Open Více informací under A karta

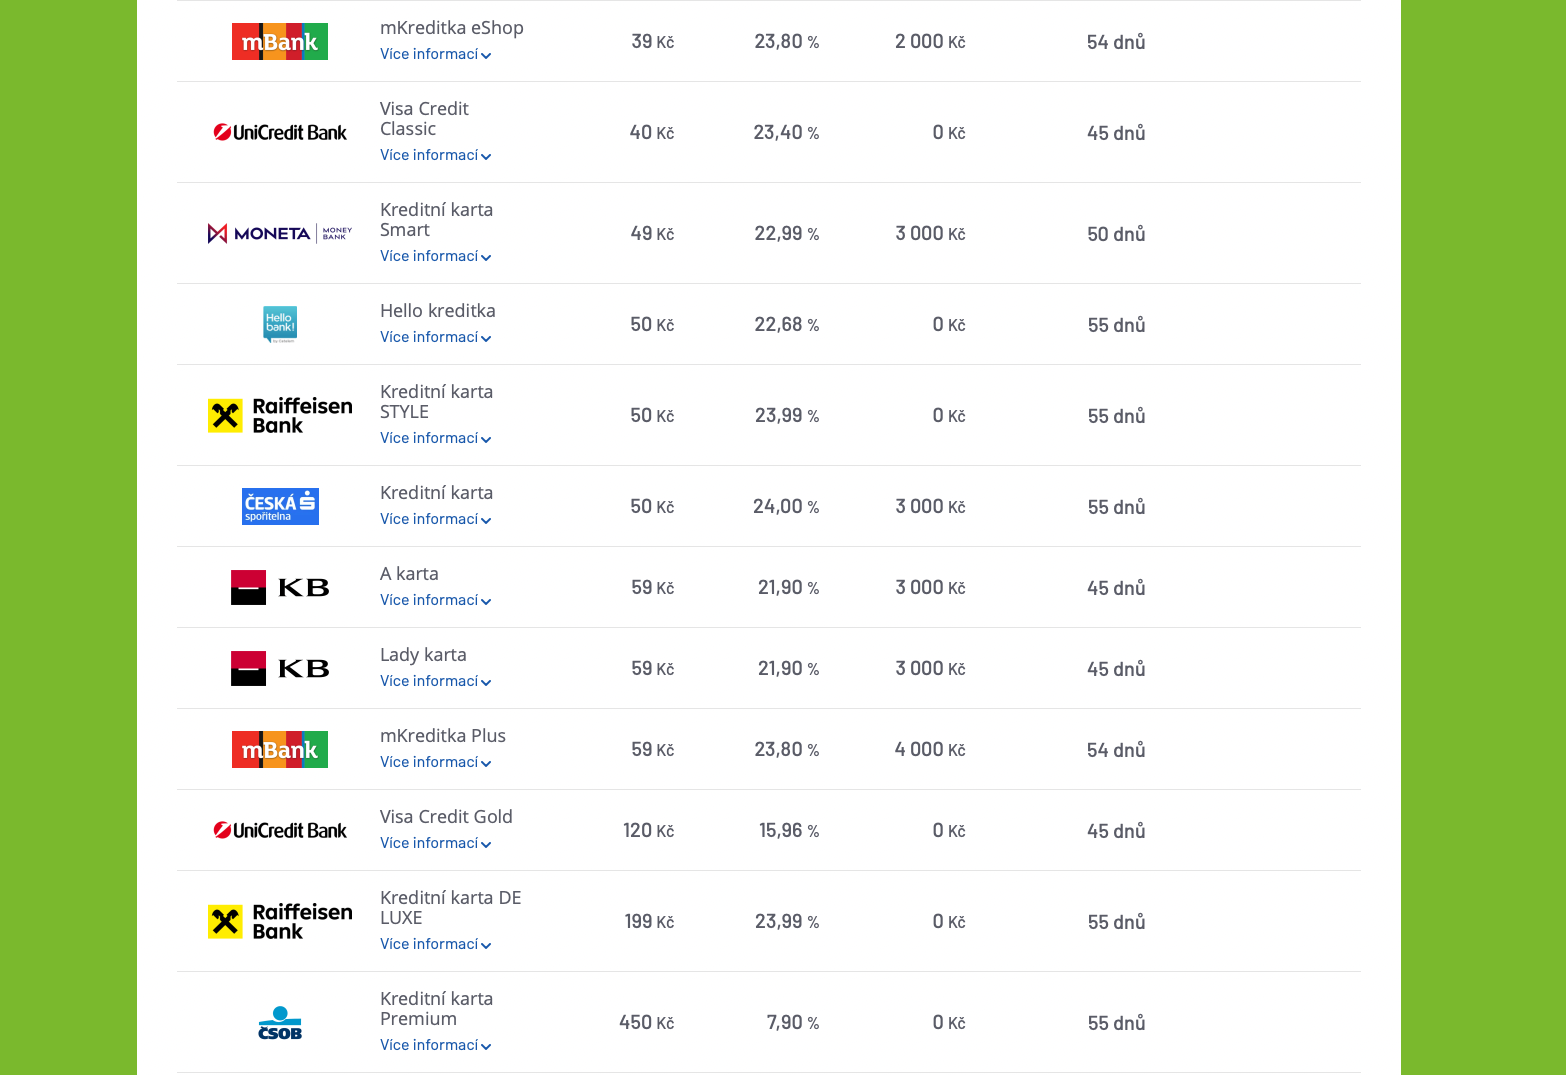click(x=435, y=600)
